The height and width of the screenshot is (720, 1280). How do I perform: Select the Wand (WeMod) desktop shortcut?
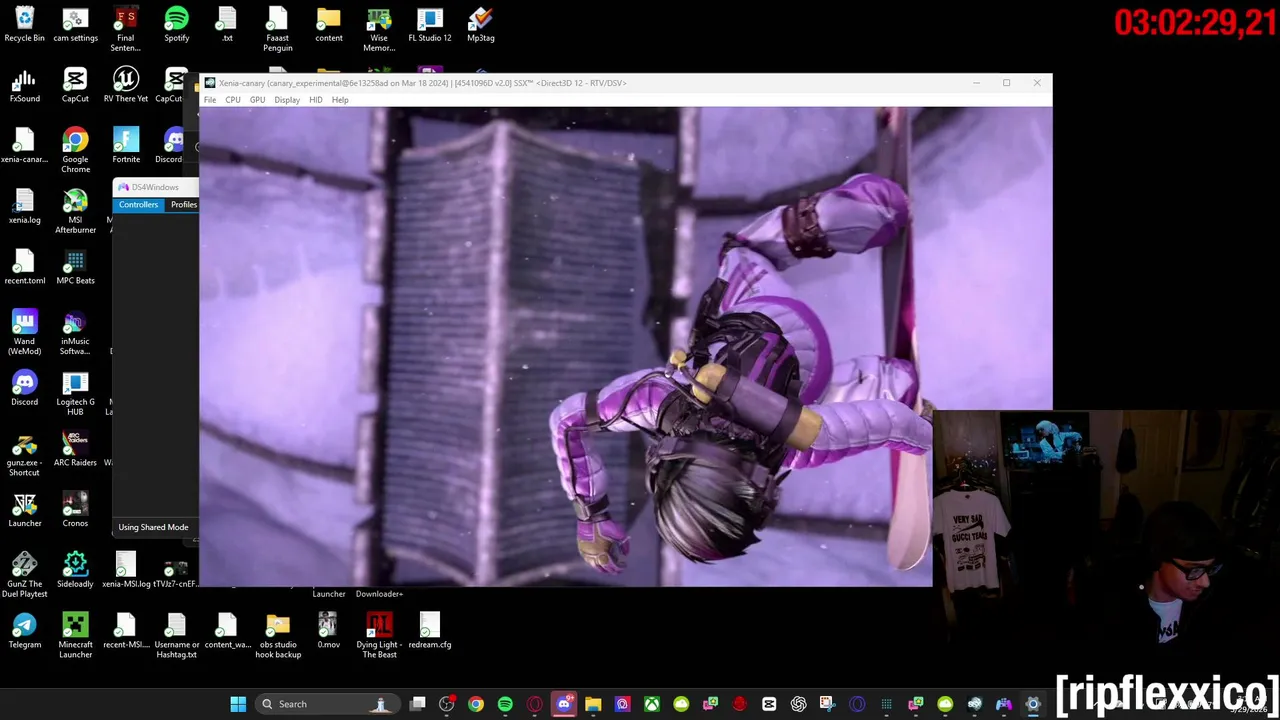coord(24,333)
